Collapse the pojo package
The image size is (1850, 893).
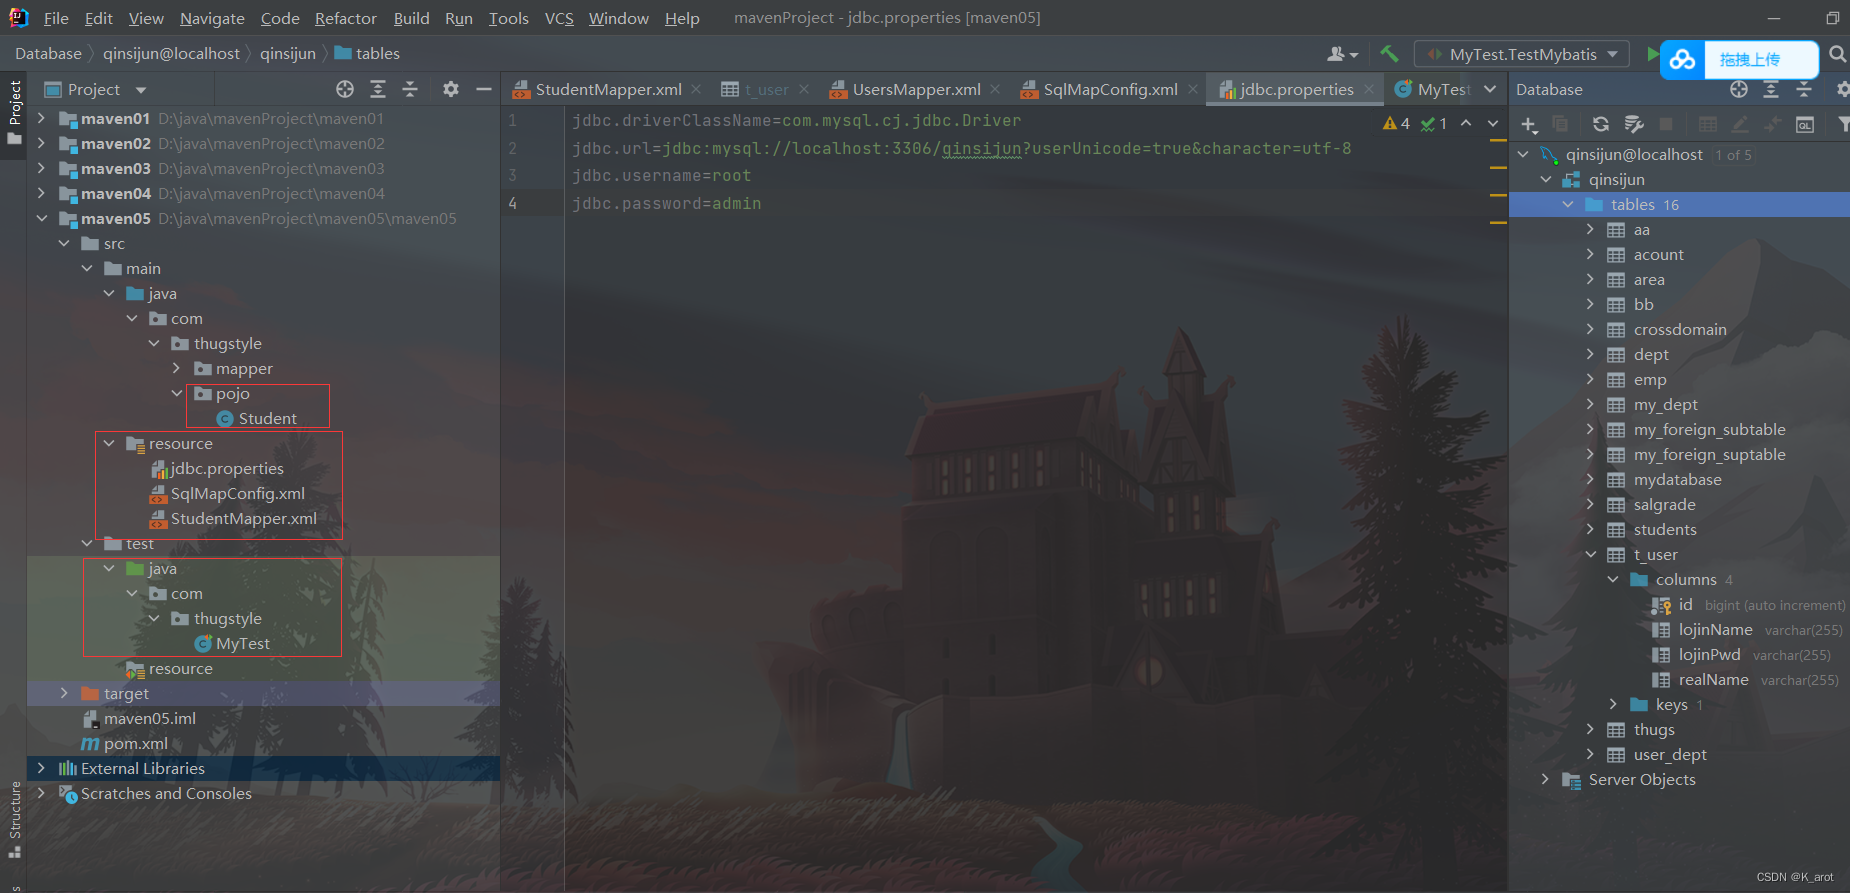click(176, 393)
